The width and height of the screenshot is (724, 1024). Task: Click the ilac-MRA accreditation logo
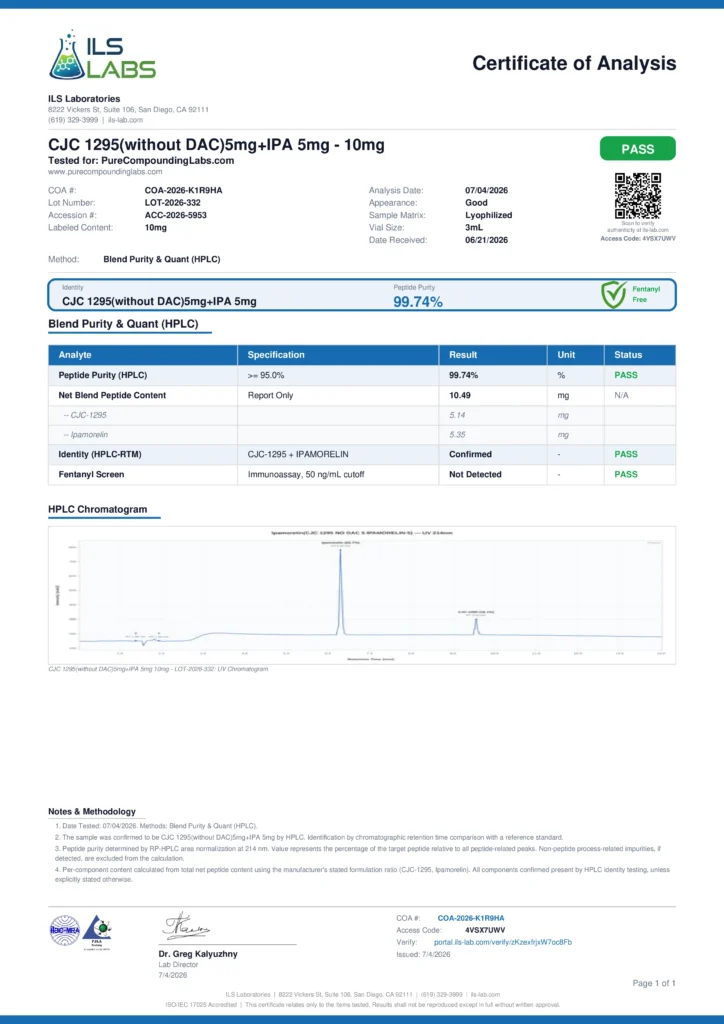coord(65,930)
